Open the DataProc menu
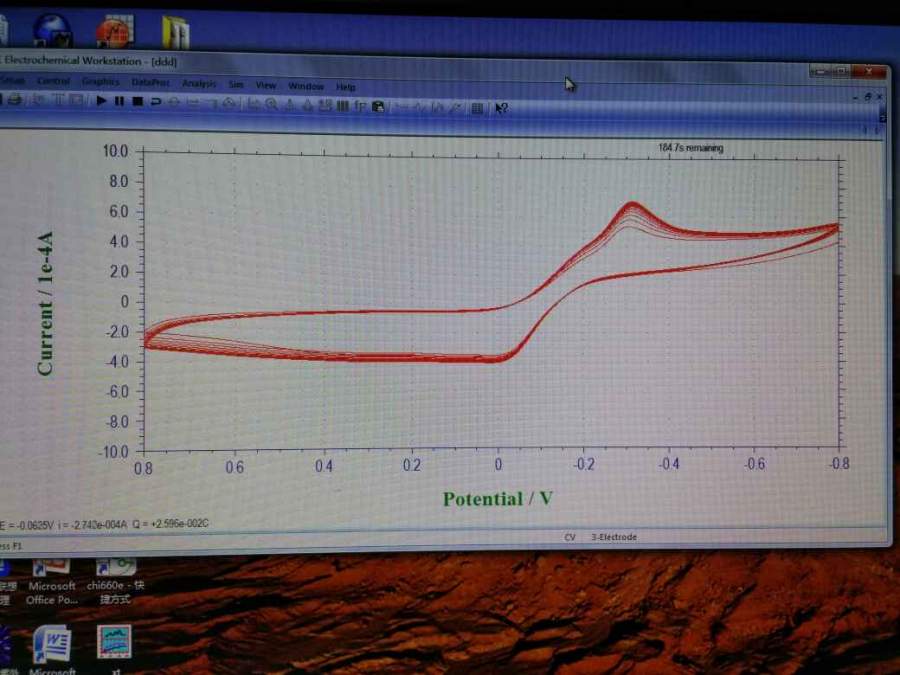 [x=150, y=83]
